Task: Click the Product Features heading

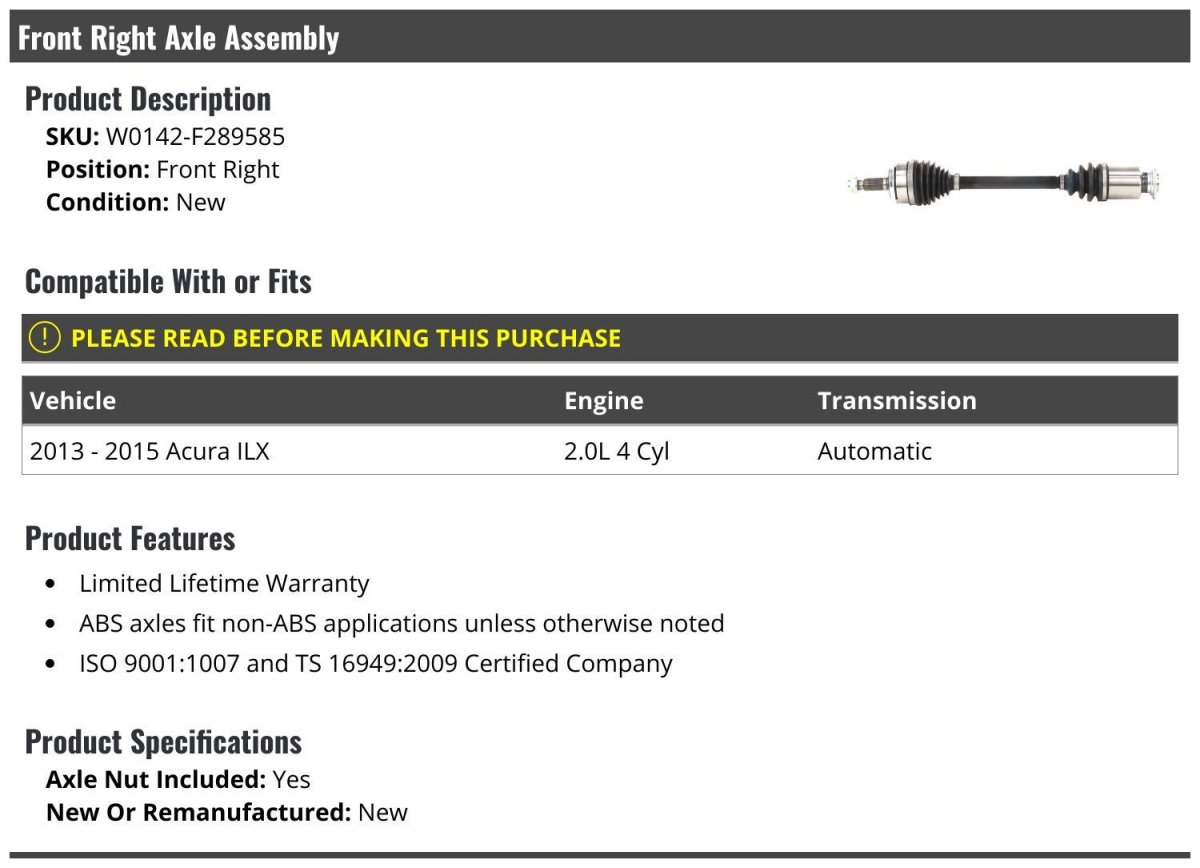Action: point(130,538)
